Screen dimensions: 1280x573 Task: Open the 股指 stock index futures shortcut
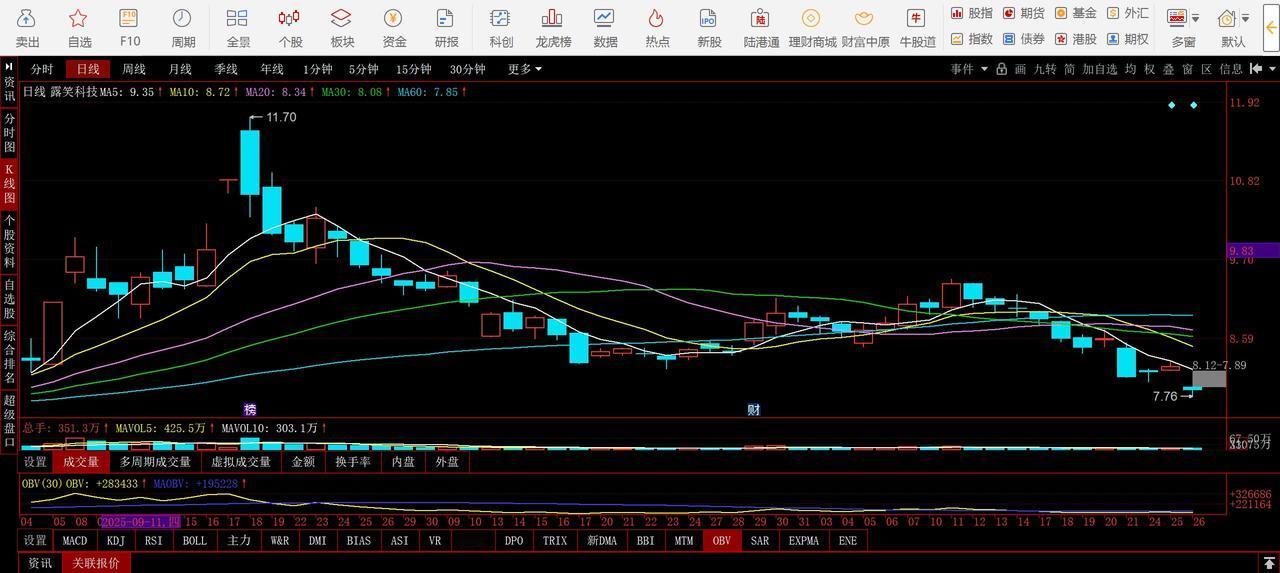coord(972,13)
